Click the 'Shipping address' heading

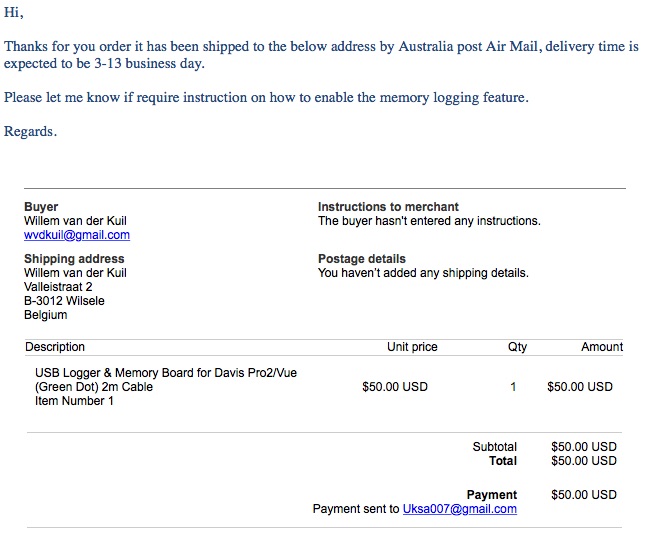(x=74, y=259)
